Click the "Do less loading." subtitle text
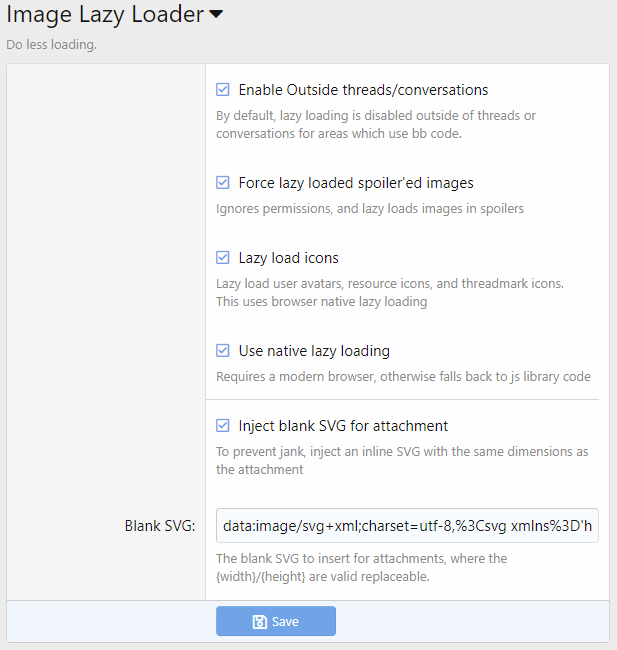The image size is (617, 650). tap(51, 45)
